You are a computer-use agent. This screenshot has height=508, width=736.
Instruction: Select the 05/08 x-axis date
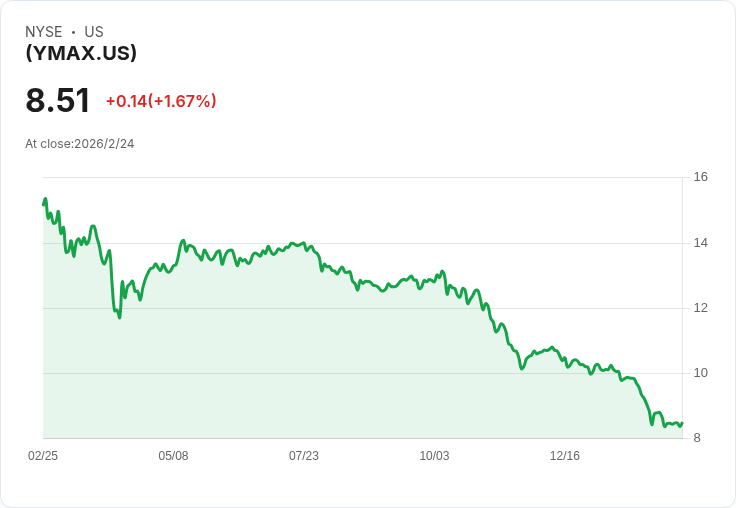[173, 456]
